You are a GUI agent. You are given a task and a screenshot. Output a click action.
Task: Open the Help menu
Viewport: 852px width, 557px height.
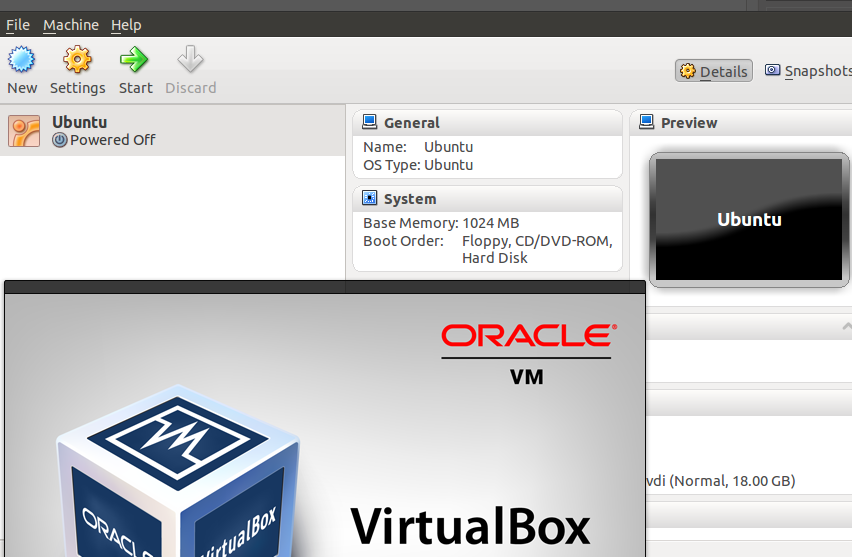coord(126,25)
